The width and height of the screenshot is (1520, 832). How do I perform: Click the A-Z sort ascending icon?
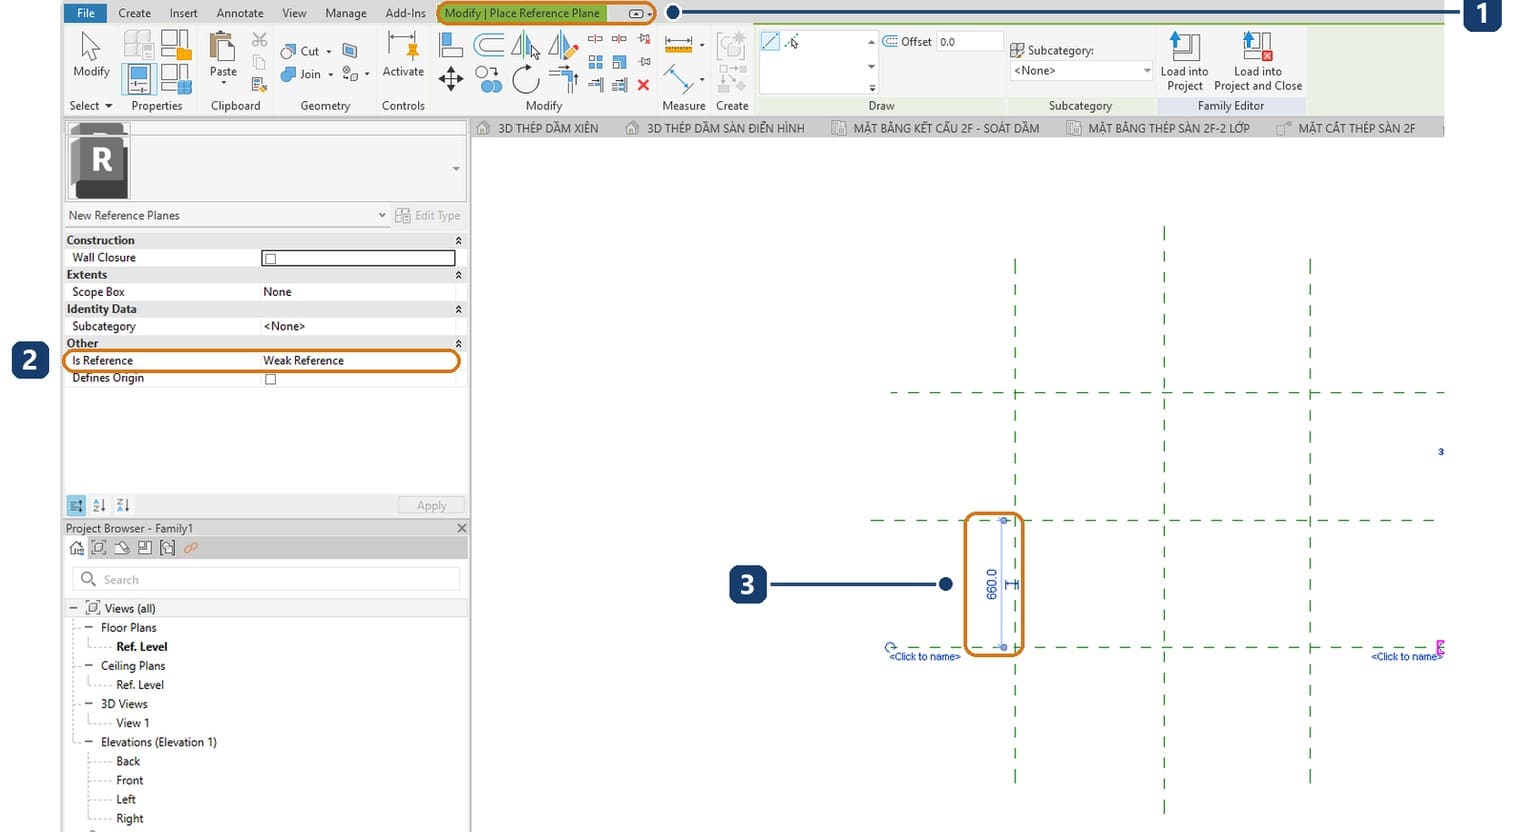coord(99,505)
